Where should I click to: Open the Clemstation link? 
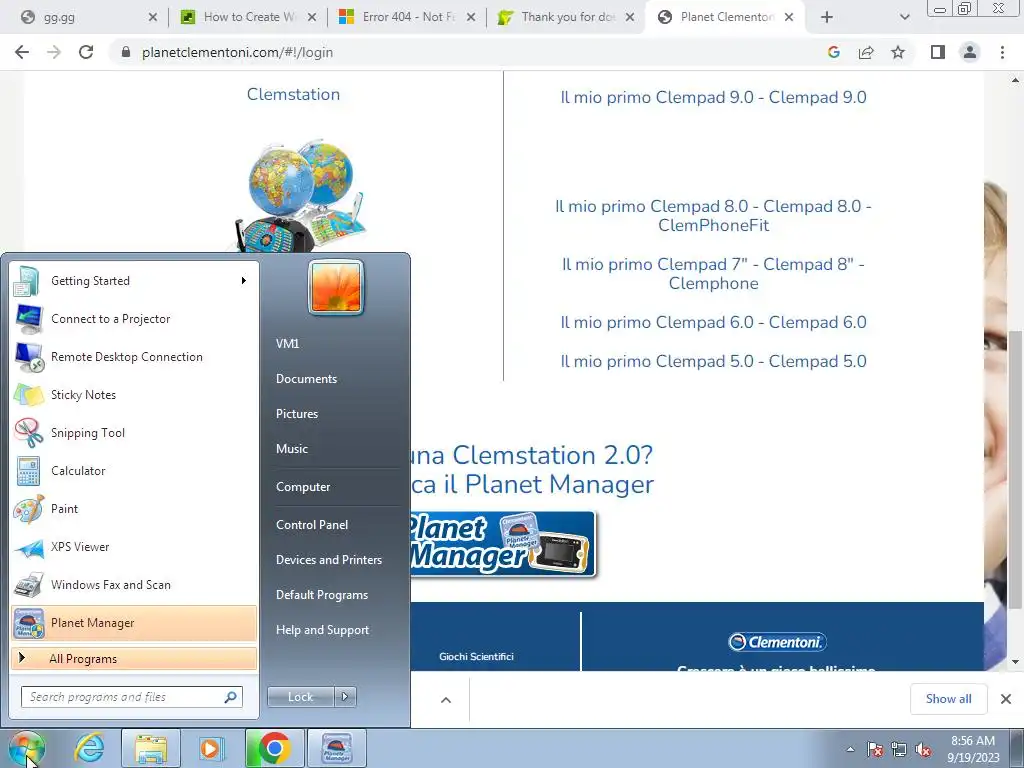coord(293,94)
